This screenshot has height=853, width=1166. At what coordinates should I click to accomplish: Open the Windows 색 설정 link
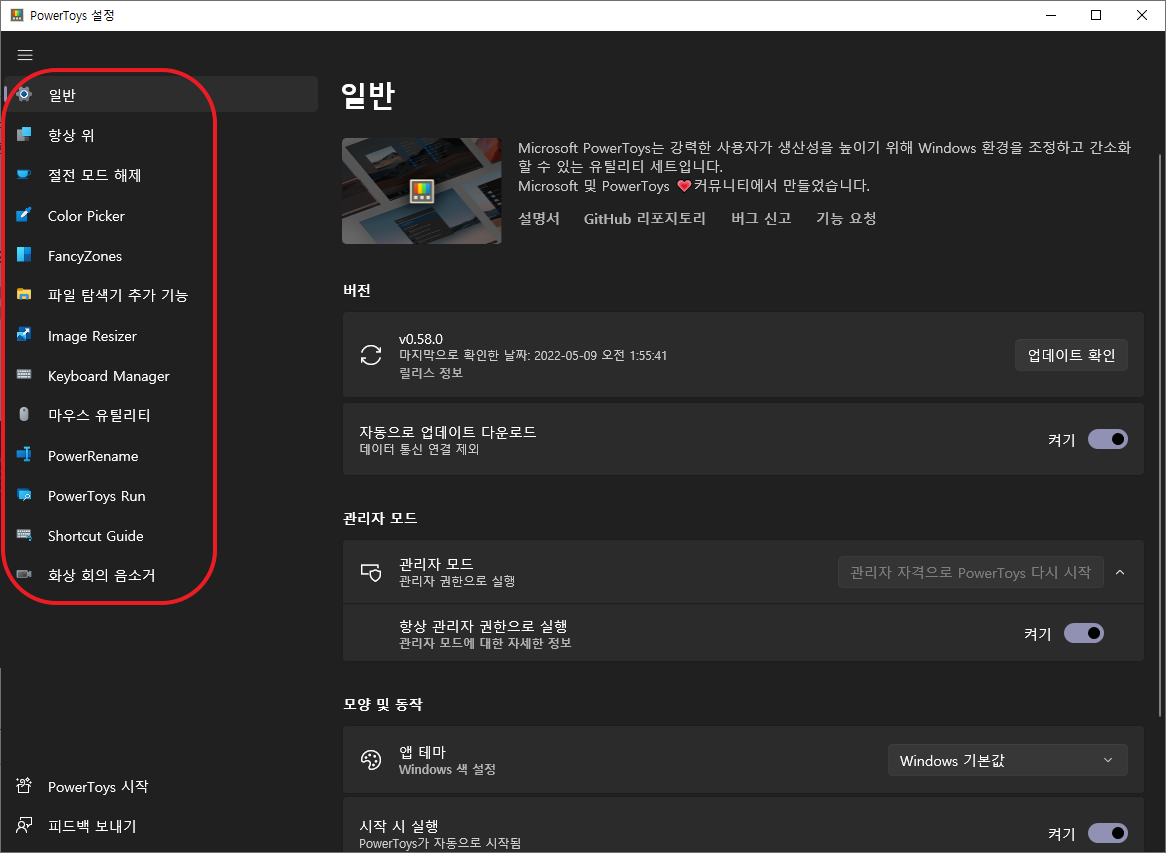pos(447,770)
